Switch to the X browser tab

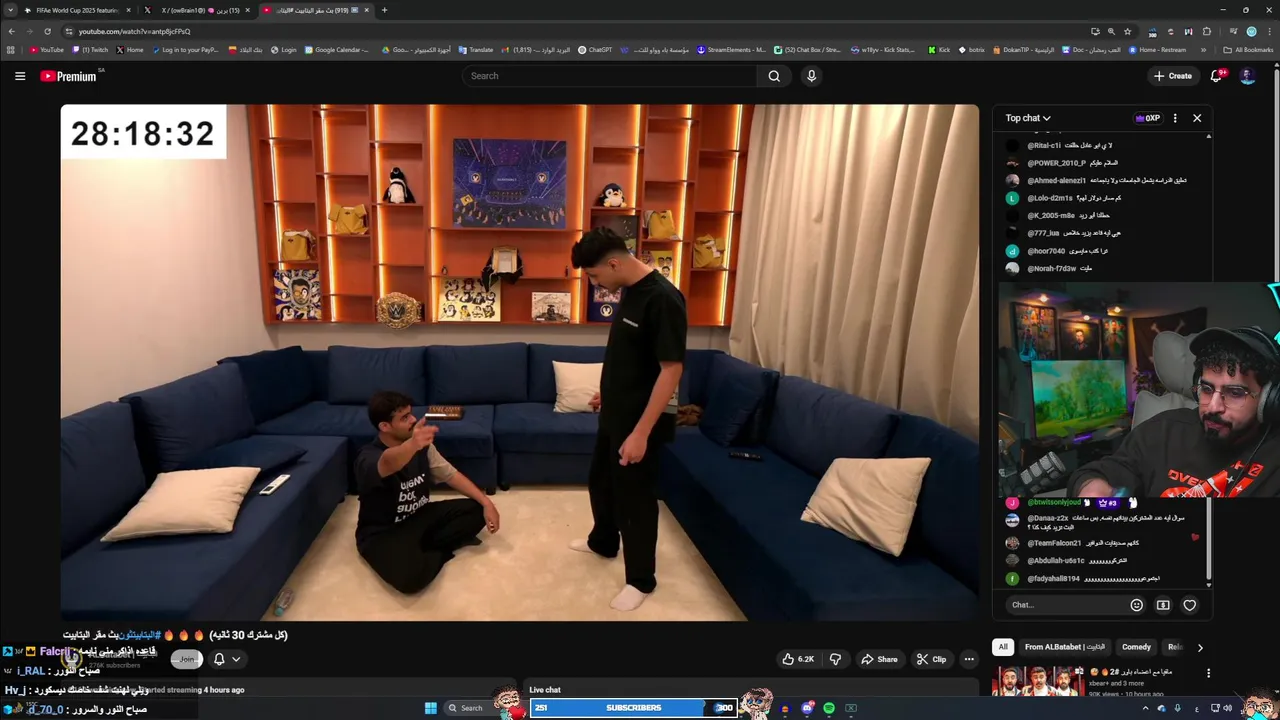198,10
